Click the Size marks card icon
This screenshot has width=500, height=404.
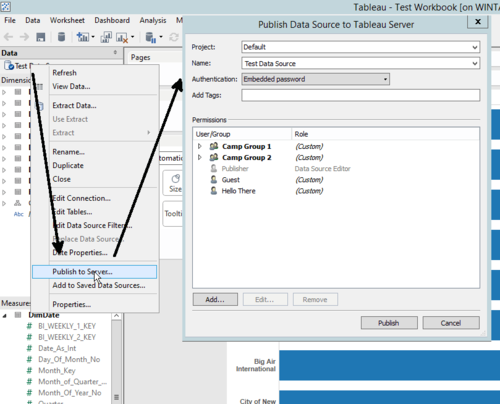point(175,179)
